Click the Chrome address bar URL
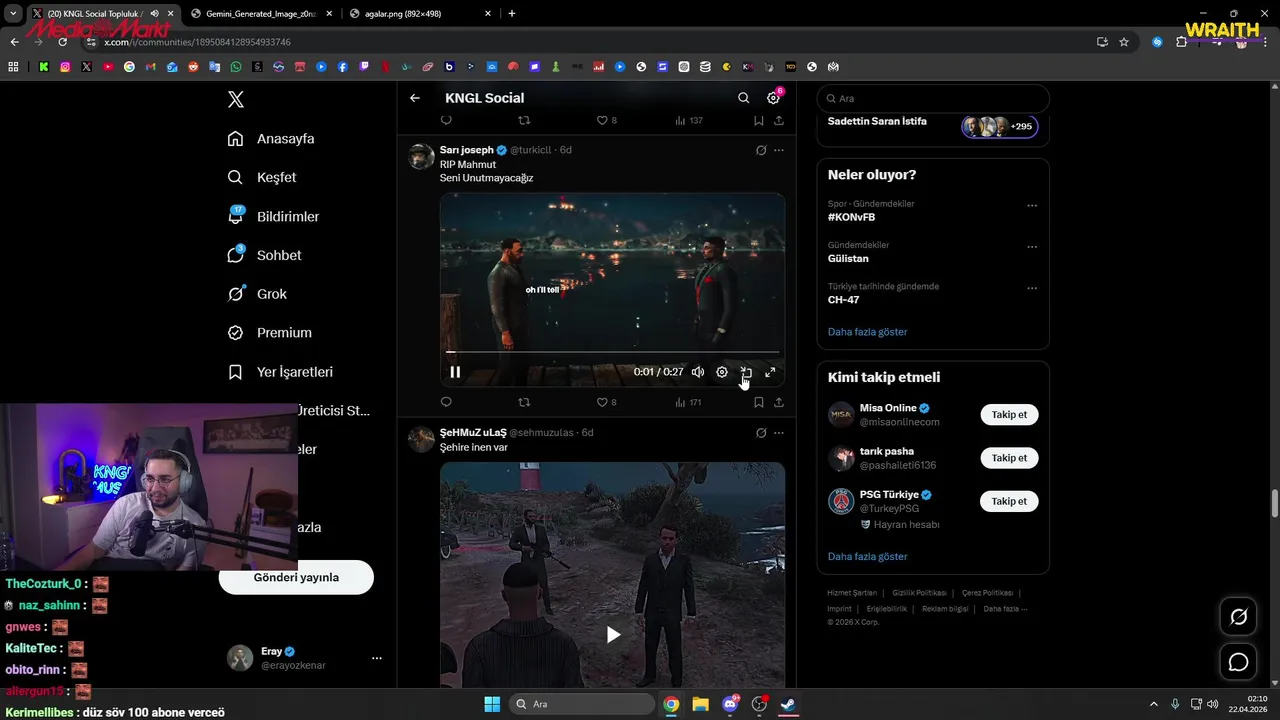 point(197,42)
